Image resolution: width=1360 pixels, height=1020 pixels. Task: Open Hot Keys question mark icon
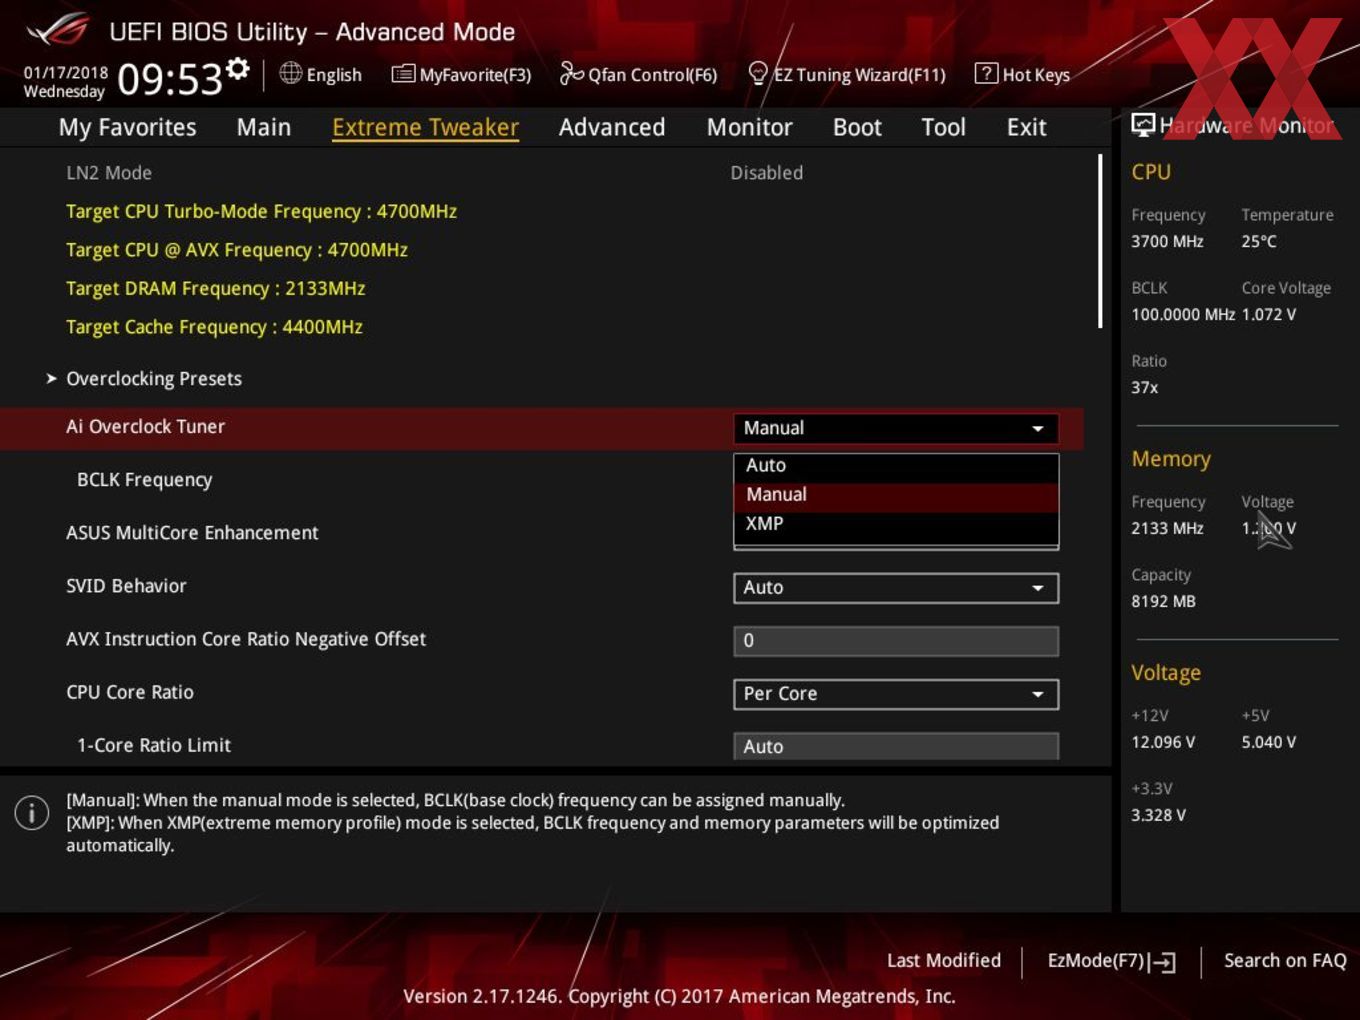tap(986, 73)
